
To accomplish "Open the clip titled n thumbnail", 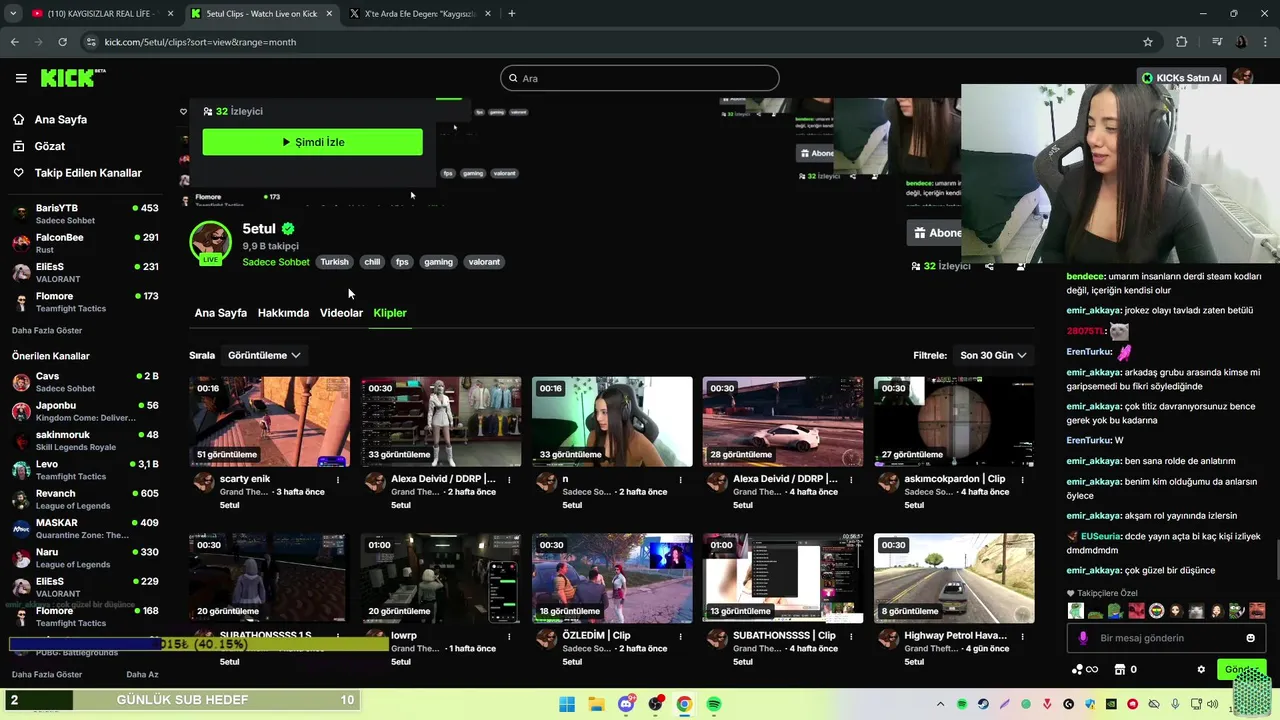I will click(x=612, y=421).
